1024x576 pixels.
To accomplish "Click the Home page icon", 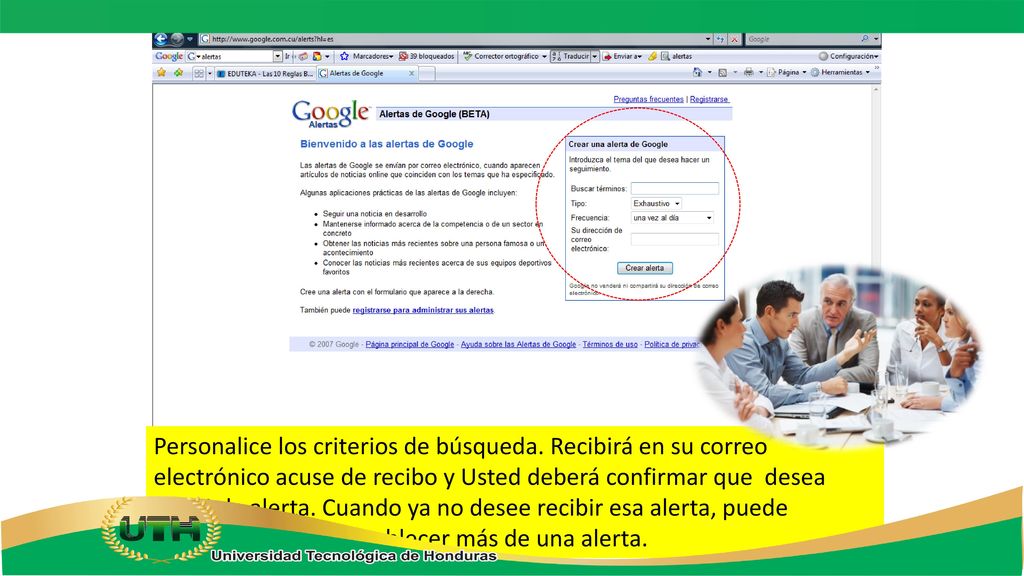I will click(x=697, y=72).
